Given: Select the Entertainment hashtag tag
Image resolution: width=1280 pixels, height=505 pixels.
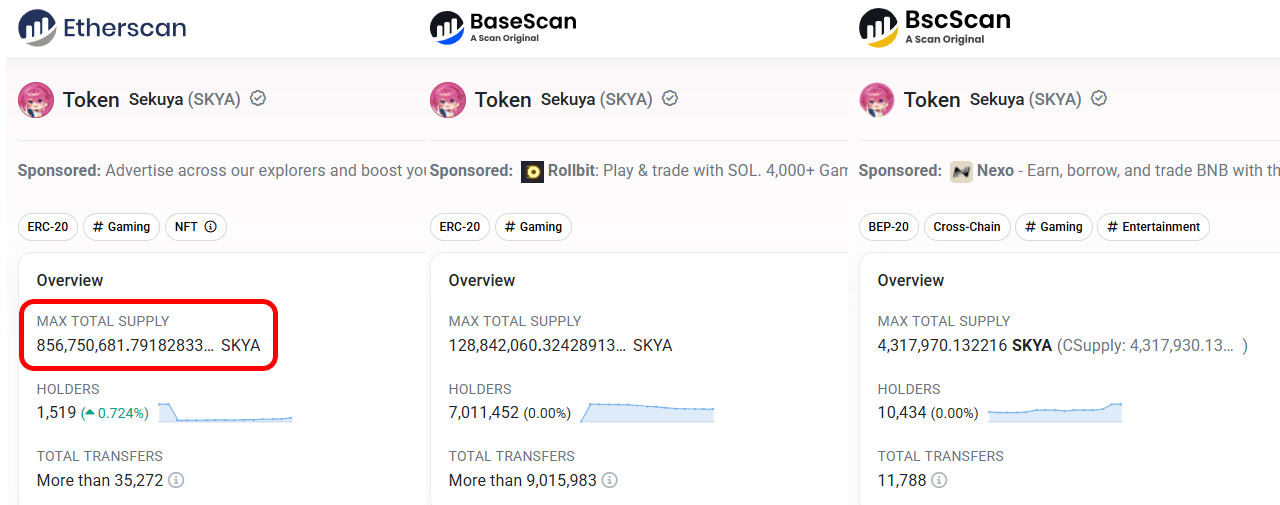Looking at the screenshot, I should (1153, 227).
